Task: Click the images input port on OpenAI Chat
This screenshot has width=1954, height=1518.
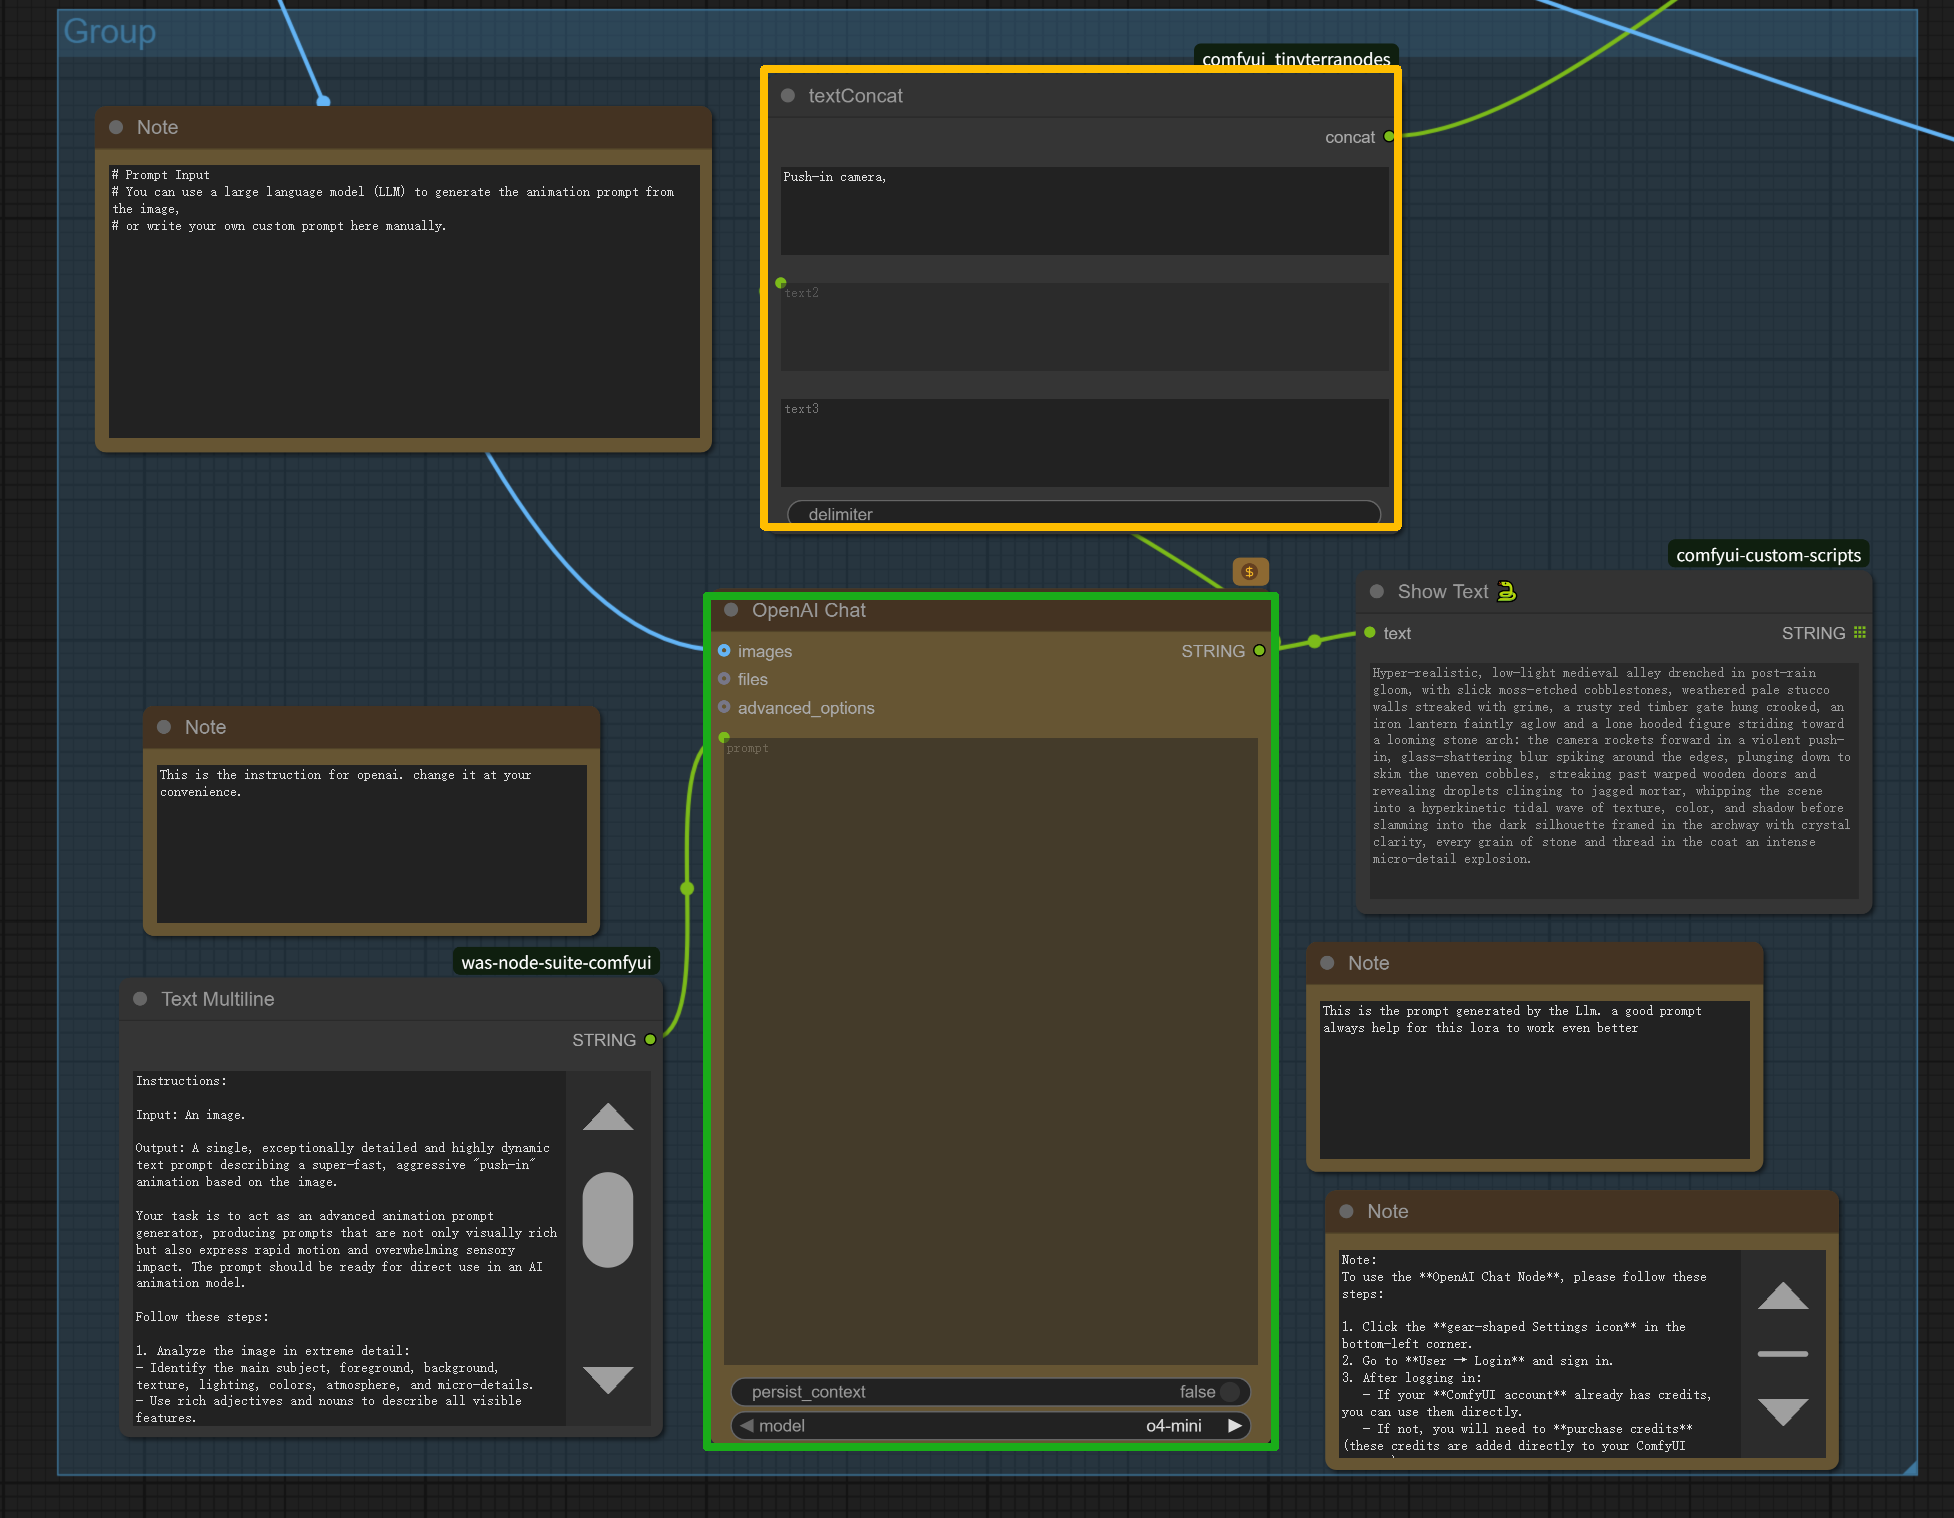Action: [x=724, y=651]
